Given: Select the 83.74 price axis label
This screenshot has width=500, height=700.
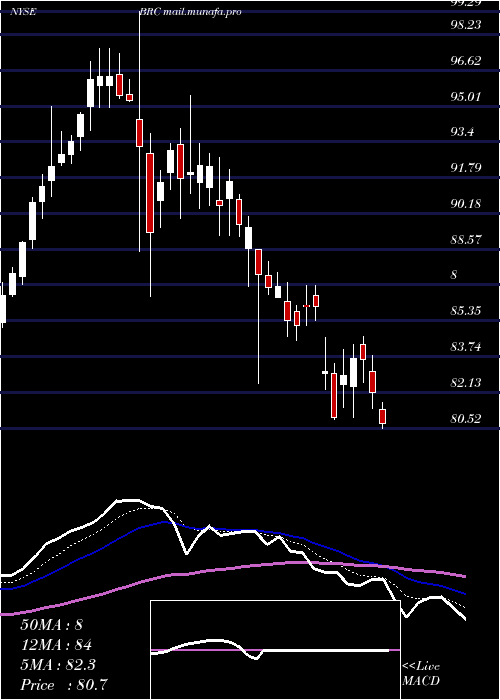Looking at the screenshot, I should pyautogui.click(x=466, y=346).
